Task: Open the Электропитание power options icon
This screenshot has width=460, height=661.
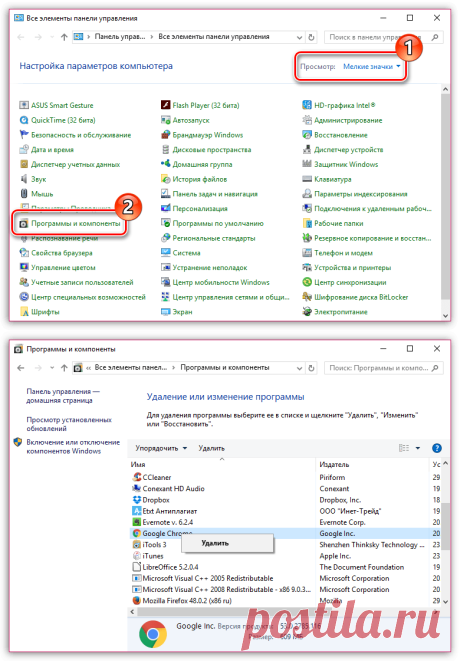Action: 307,312
